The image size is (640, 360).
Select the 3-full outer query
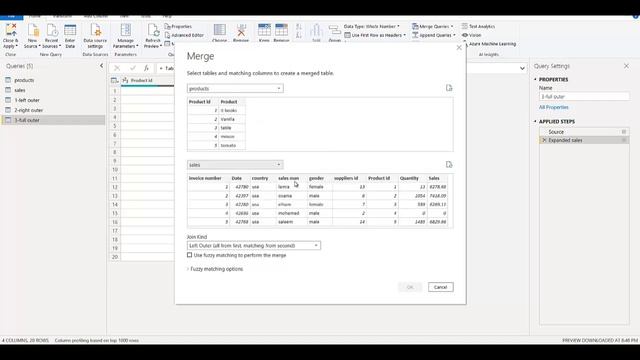click(x=53, y=120)
